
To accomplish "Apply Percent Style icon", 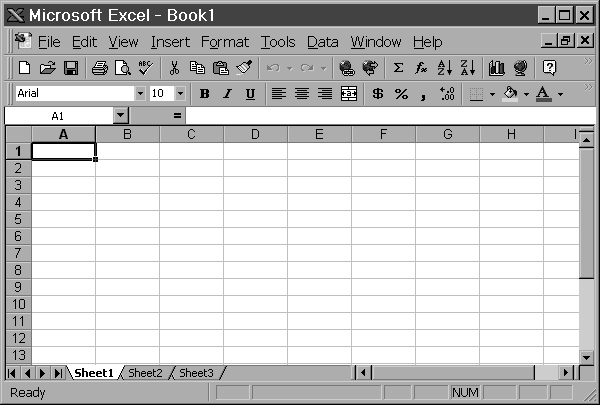I will pyautogui.click(x=401, y=94).
